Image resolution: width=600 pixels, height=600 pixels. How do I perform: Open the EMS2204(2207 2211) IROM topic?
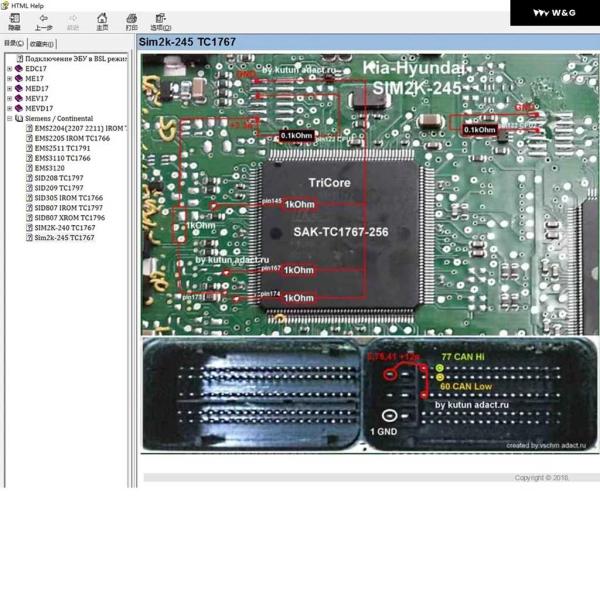tap(80, 128)
